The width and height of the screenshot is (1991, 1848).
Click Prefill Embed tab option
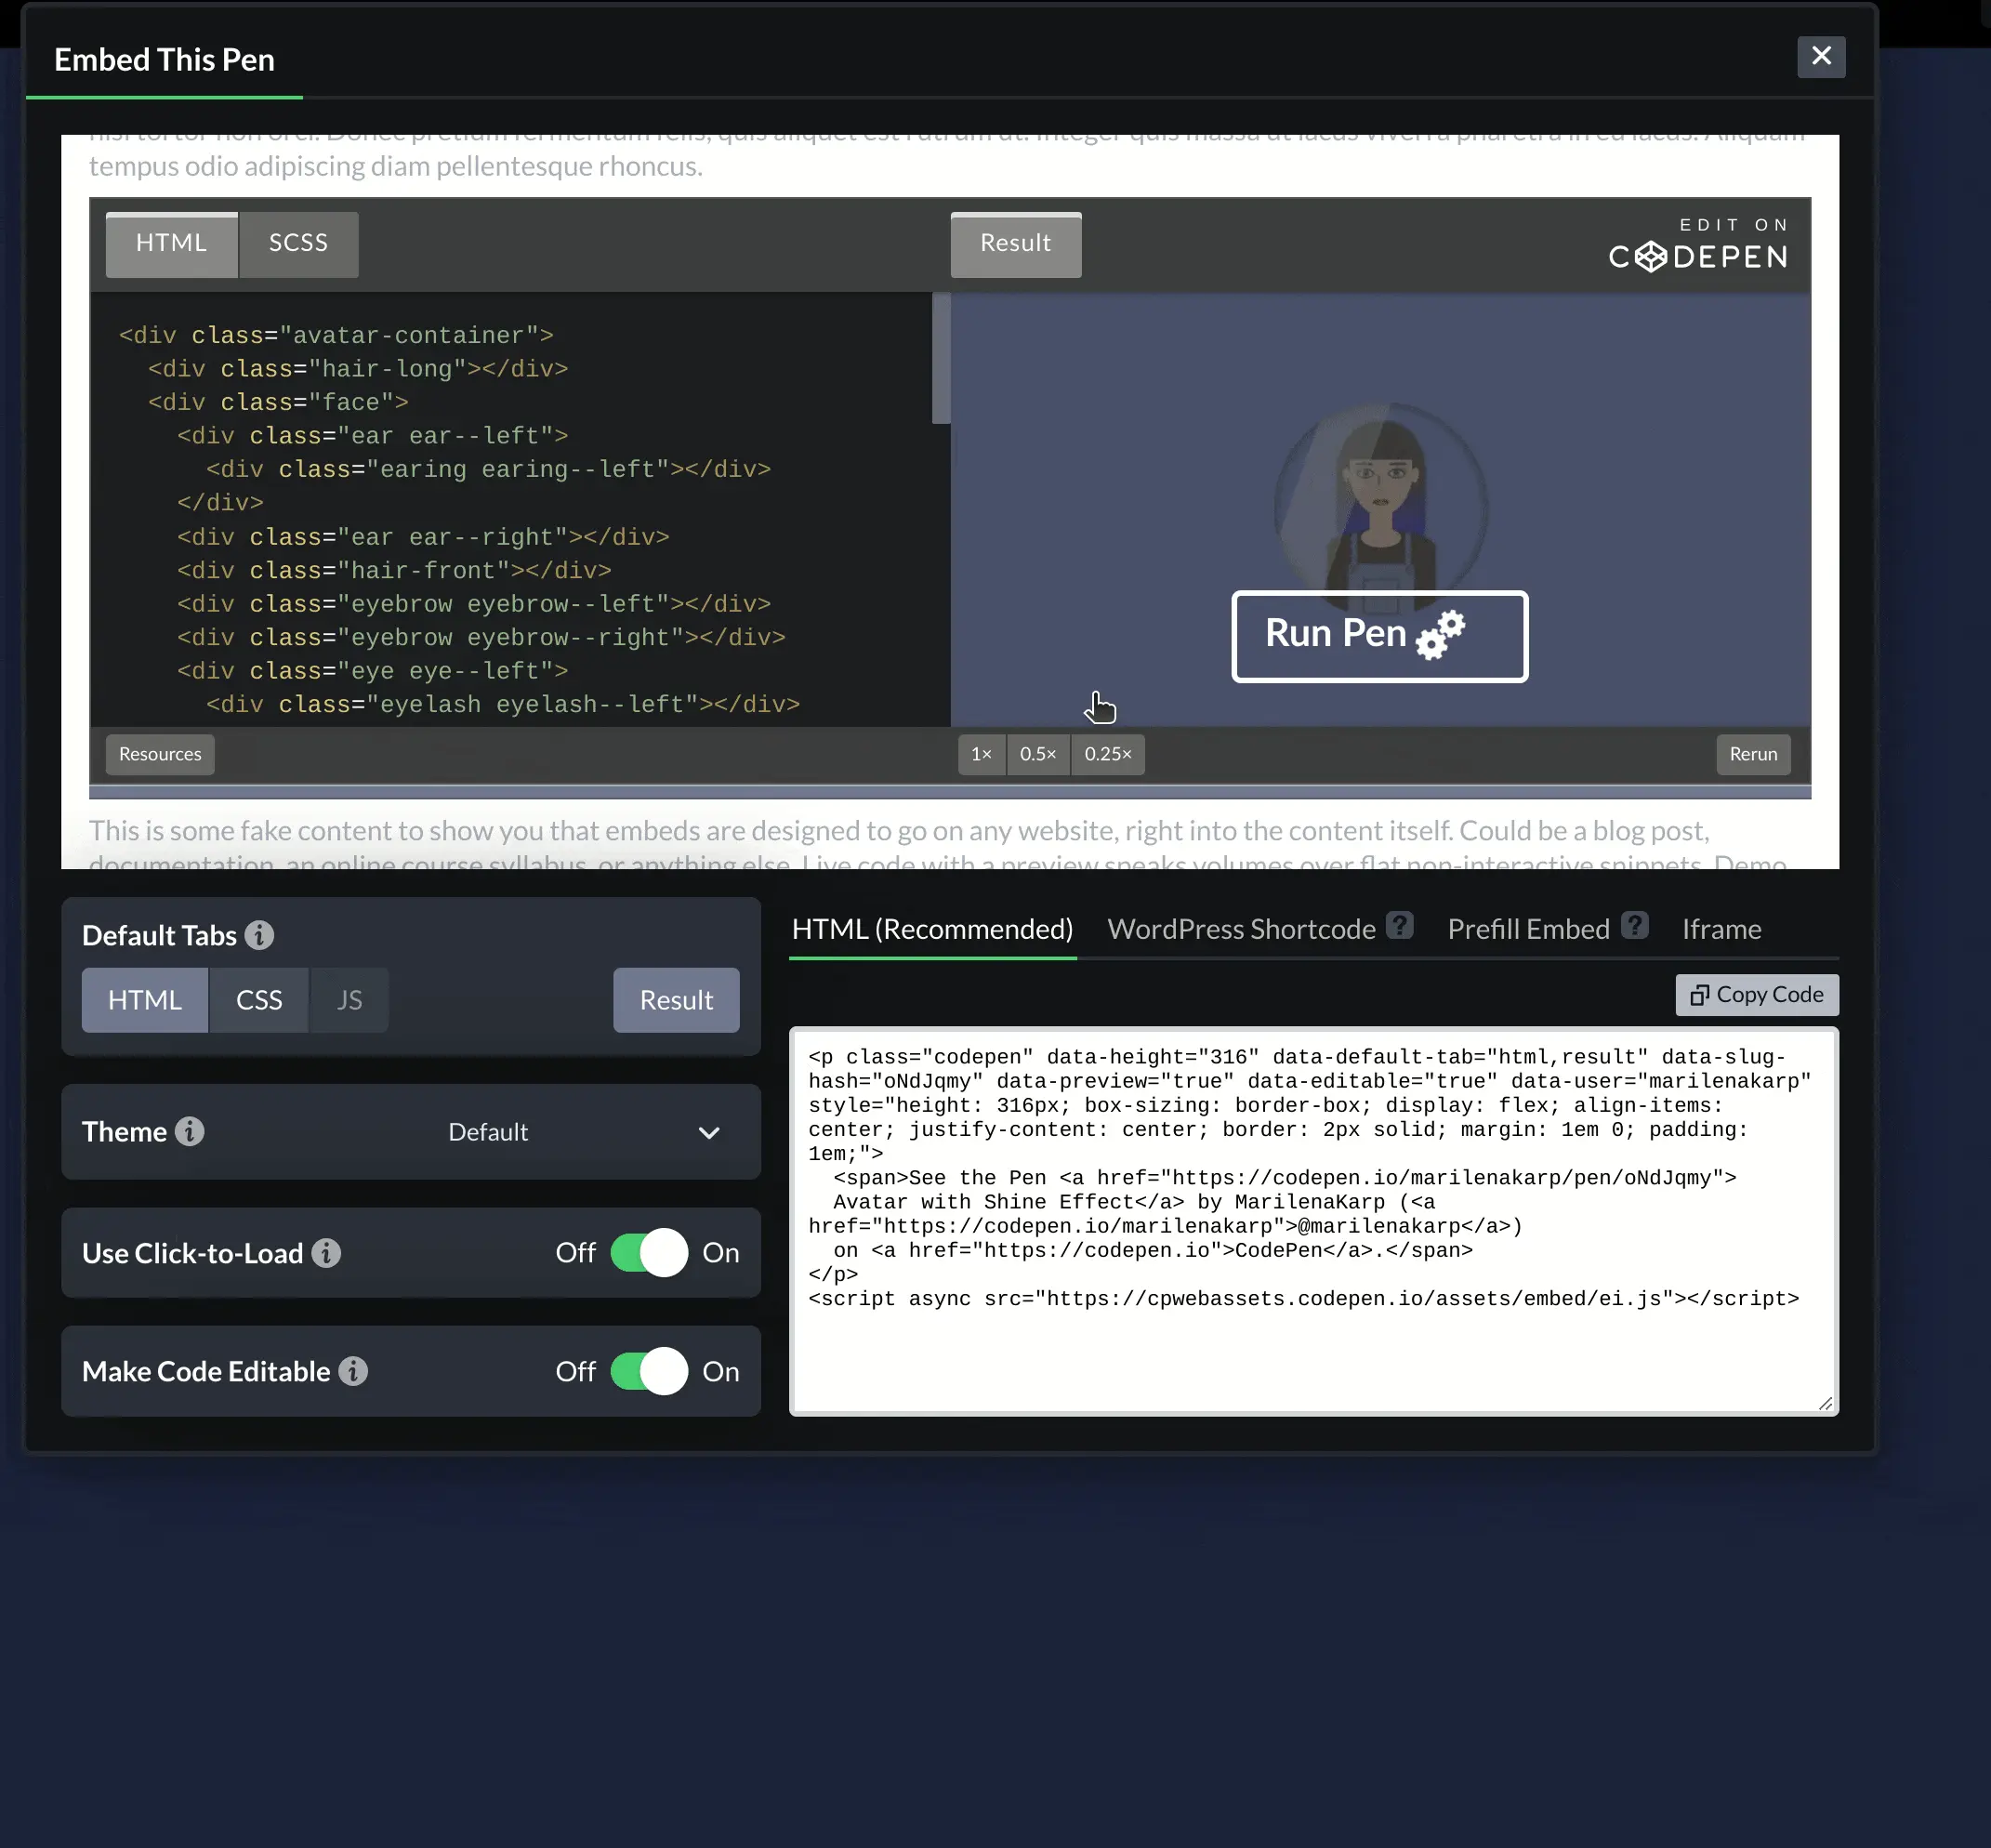tap(1527, 928)
